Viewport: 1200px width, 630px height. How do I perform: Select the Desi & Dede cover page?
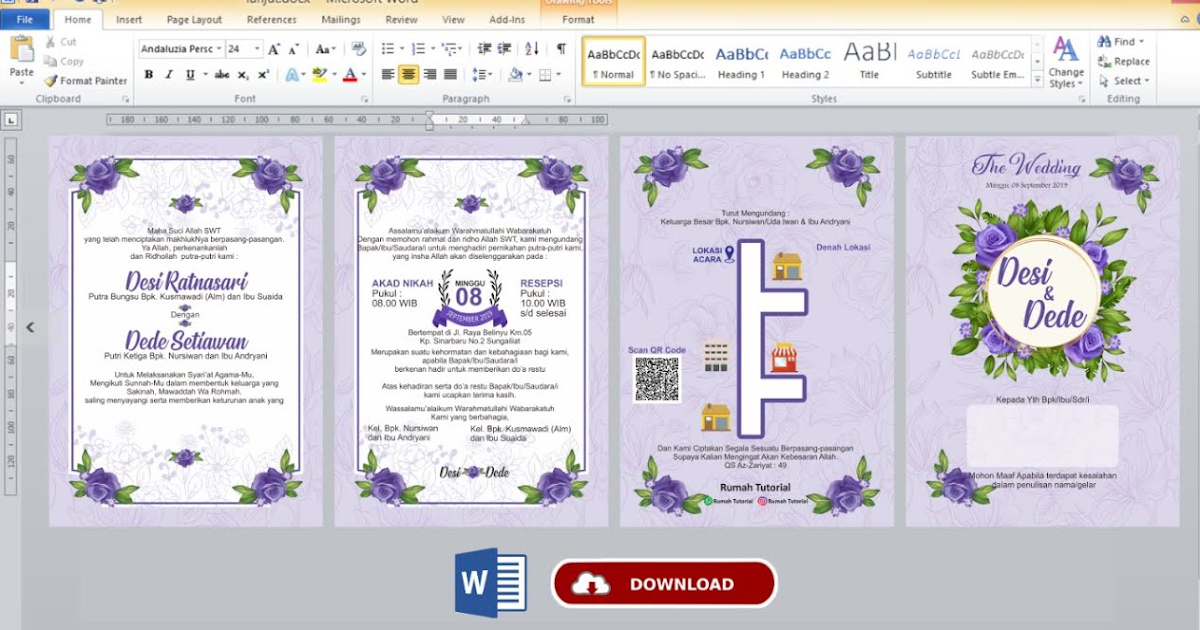pos(1043,331)
